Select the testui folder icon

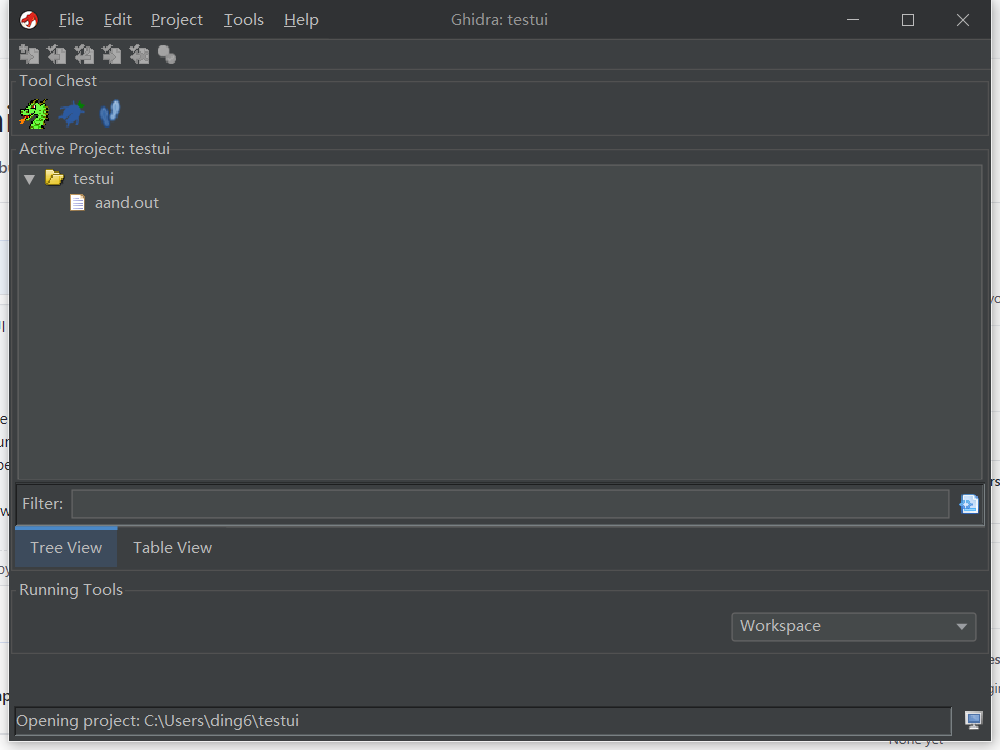click(x=55, y=178)
